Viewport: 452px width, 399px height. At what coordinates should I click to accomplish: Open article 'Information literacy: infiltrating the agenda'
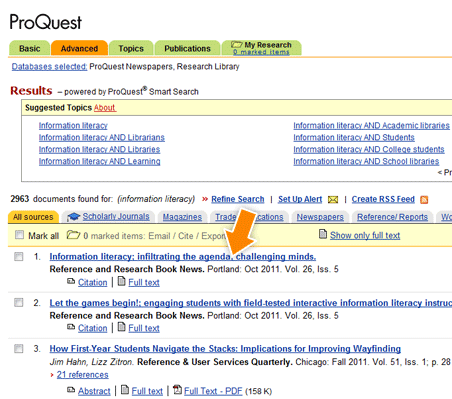[x=183, y=257]
